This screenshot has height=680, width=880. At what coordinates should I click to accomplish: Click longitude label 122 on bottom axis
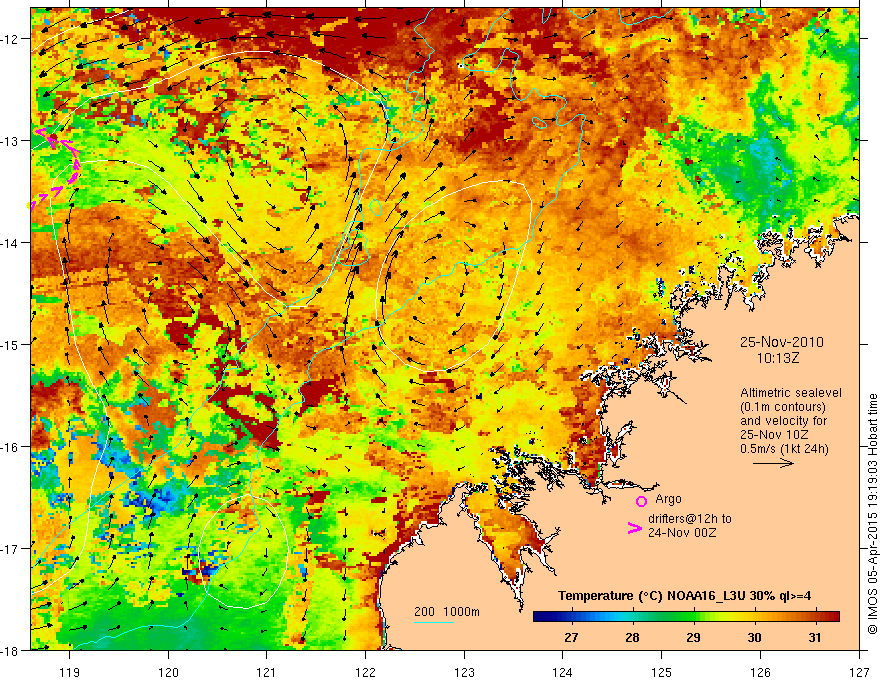[365, 672]
